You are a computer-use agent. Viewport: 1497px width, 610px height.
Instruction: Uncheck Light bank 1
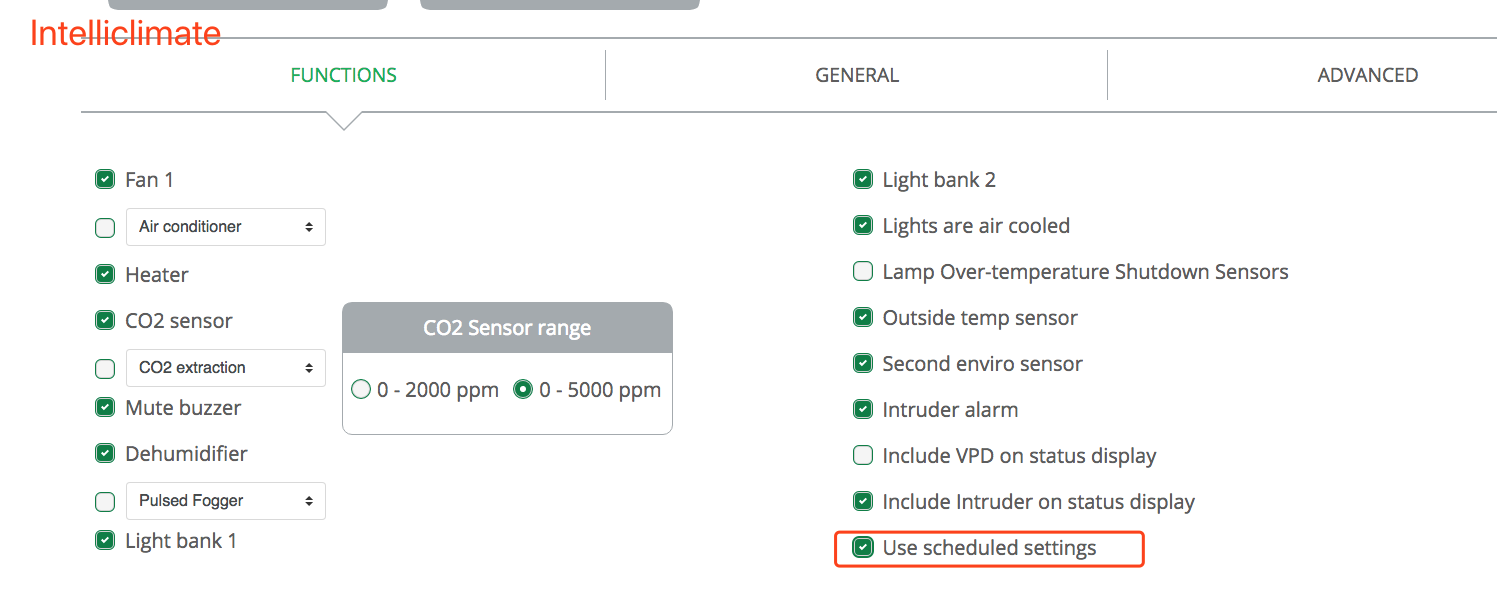(x=105, y=540)
